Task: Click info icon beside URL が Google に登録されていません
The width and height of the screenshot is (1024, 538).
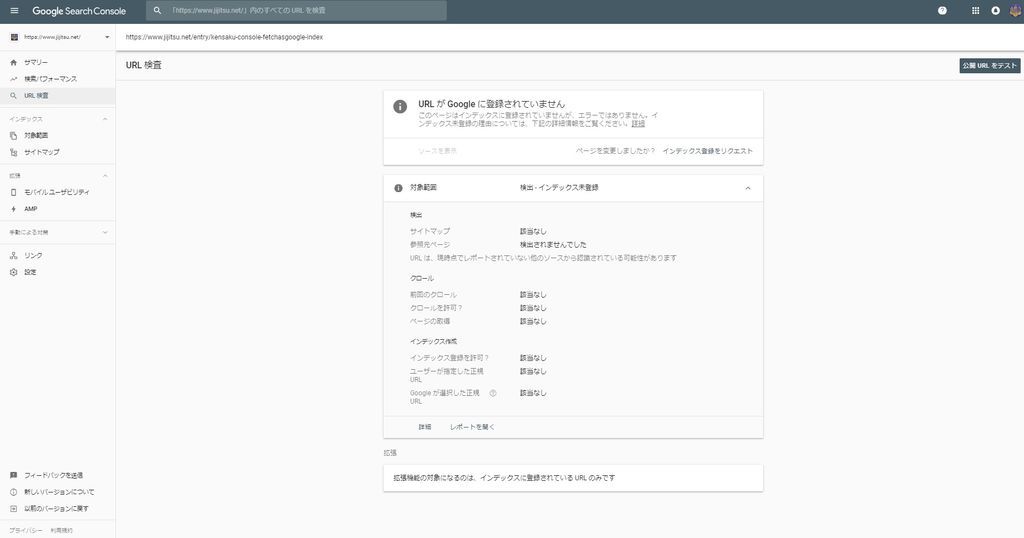Action: coord(400,106)
